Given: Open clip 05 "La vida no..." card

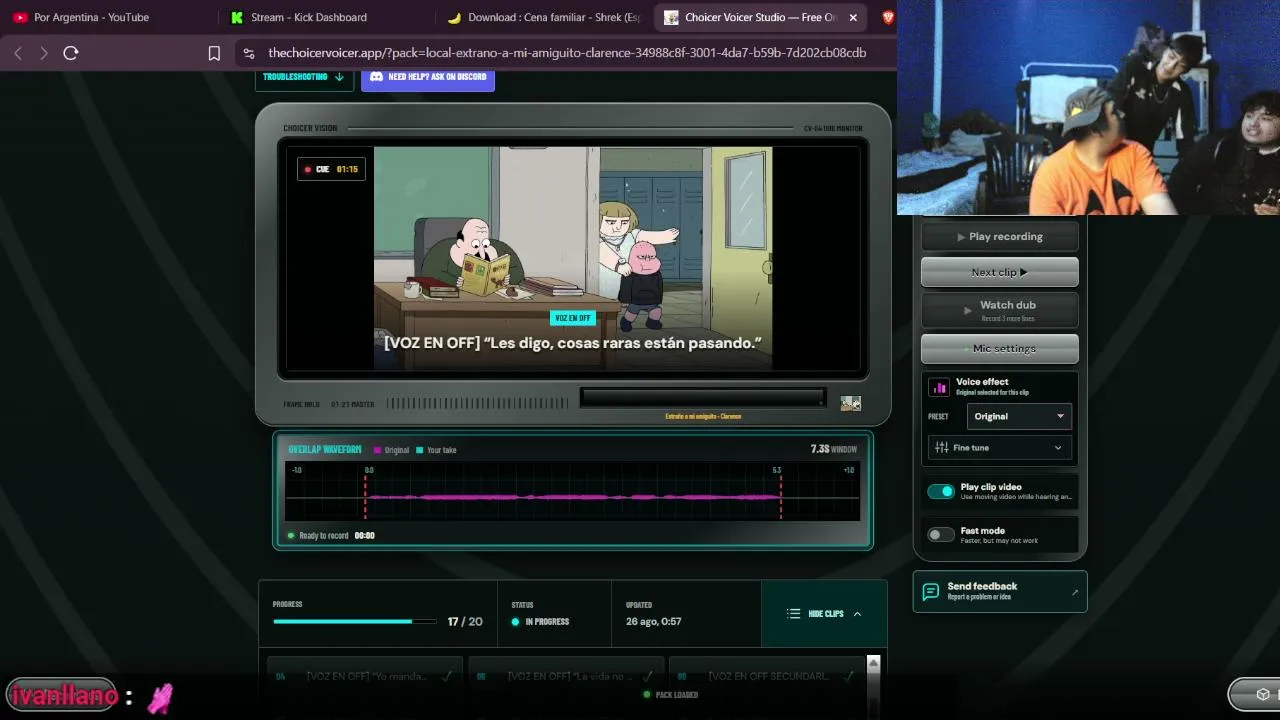Looking at the screenshot, I should 565,676.
